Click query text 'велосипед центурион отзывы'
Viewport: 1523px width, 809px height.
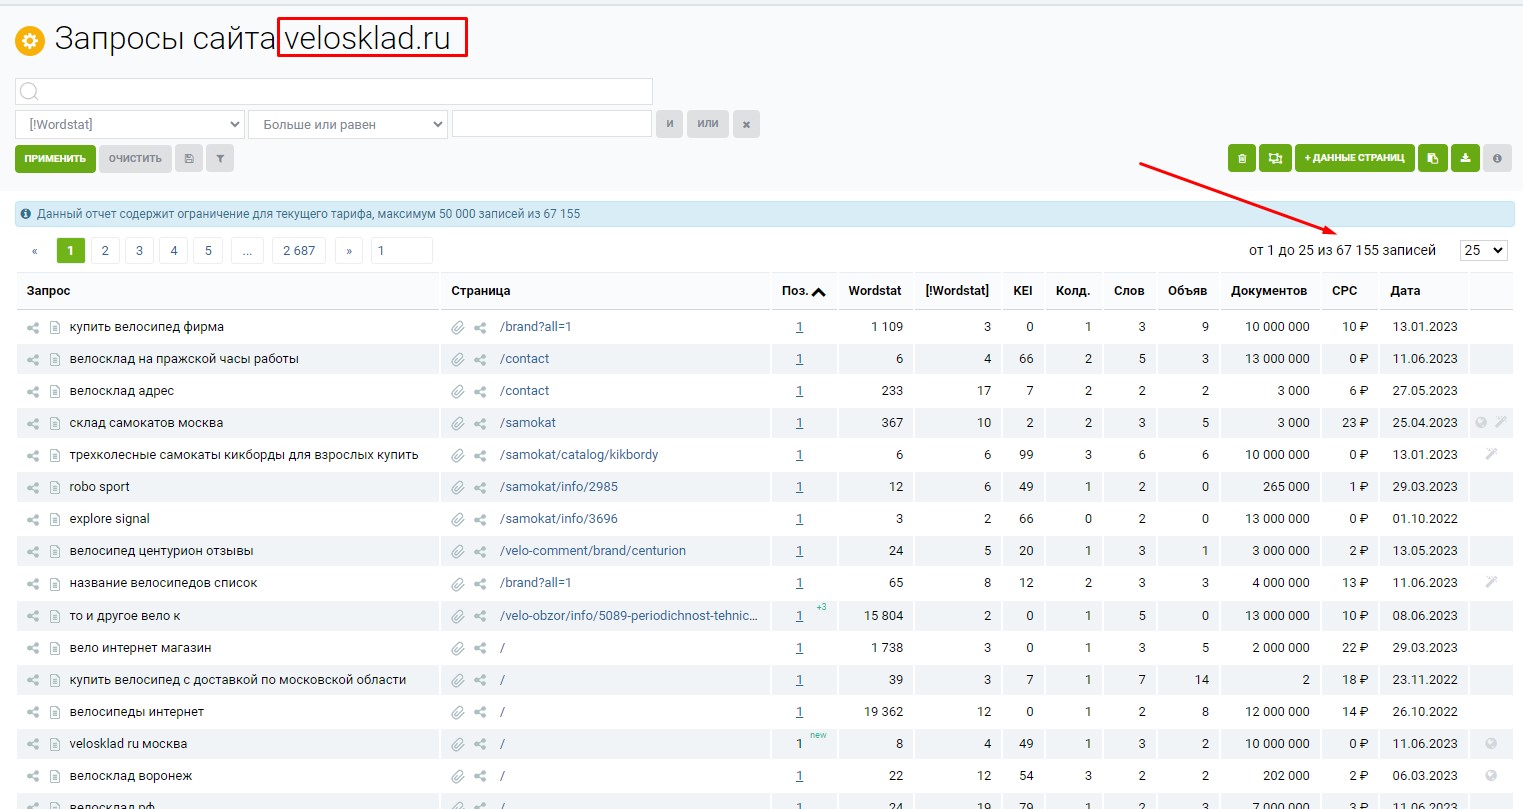coord(161,551)
